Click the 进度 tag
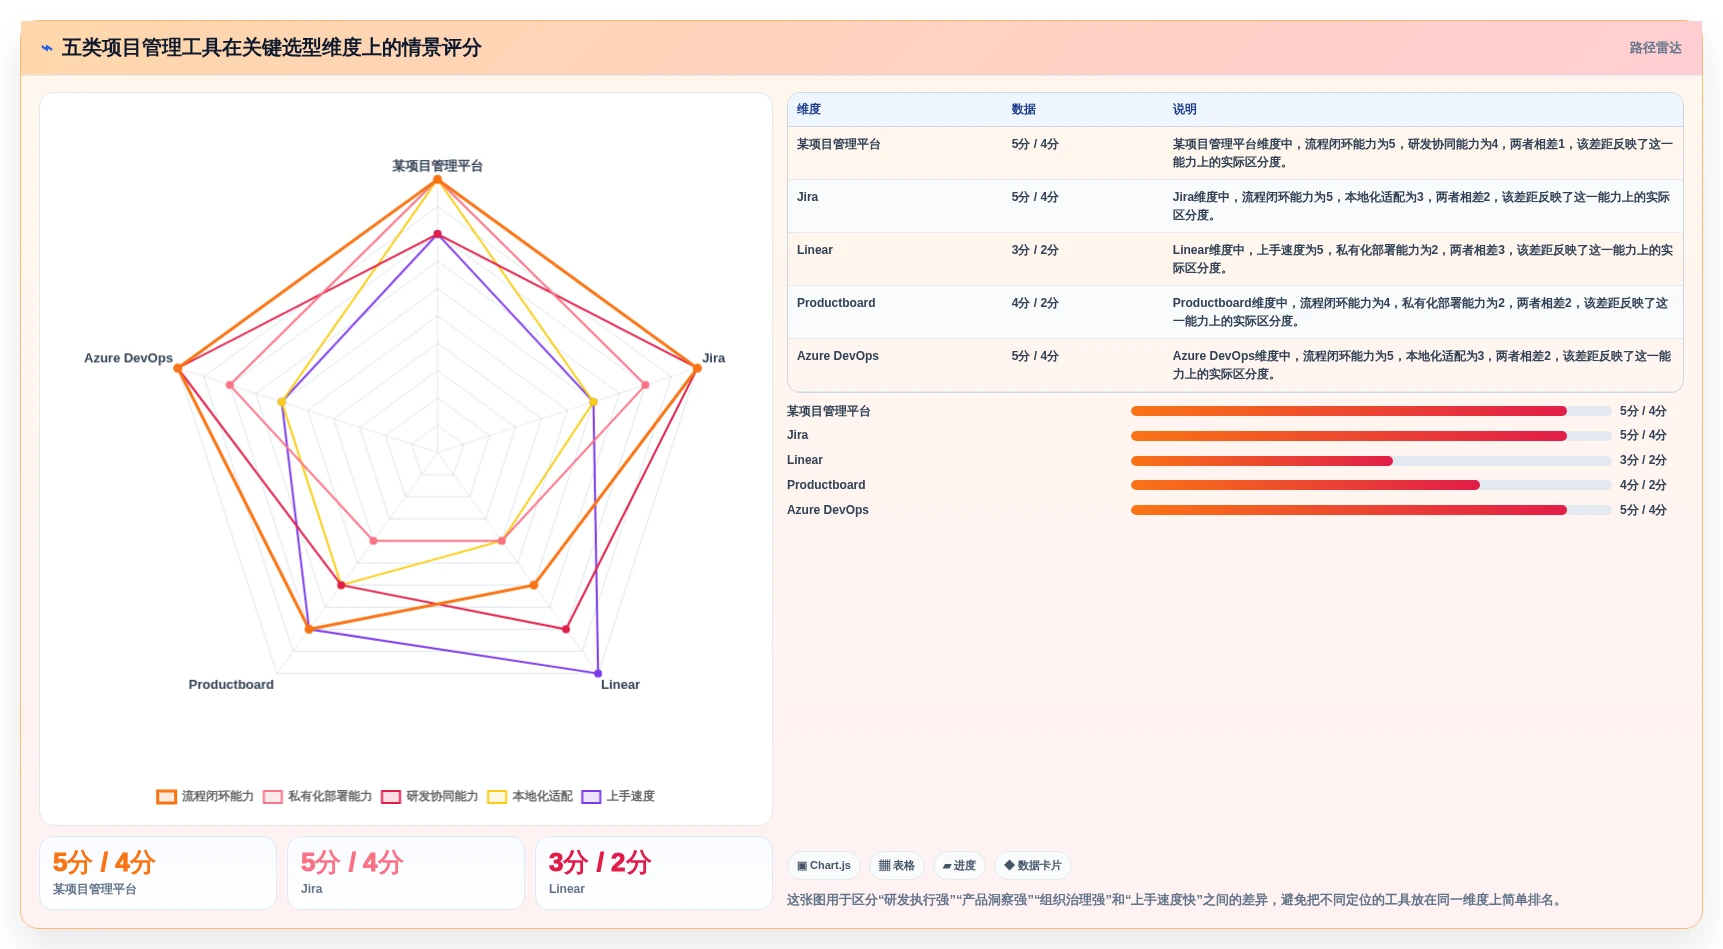Viewport: 1723px width, 949px height. (959, 866)
